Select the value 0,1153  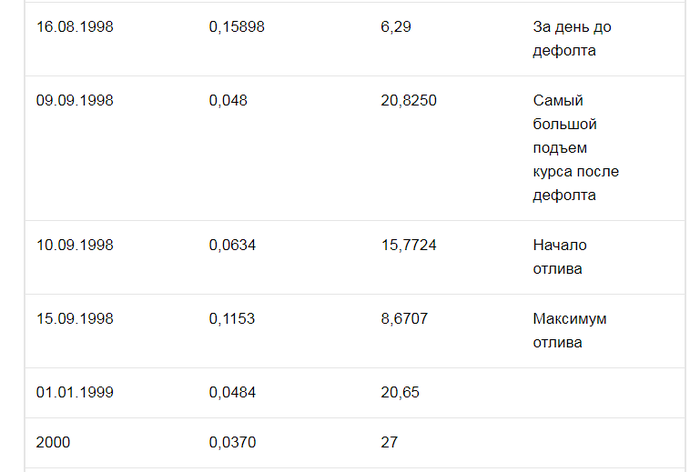click(x=232, y=319)
